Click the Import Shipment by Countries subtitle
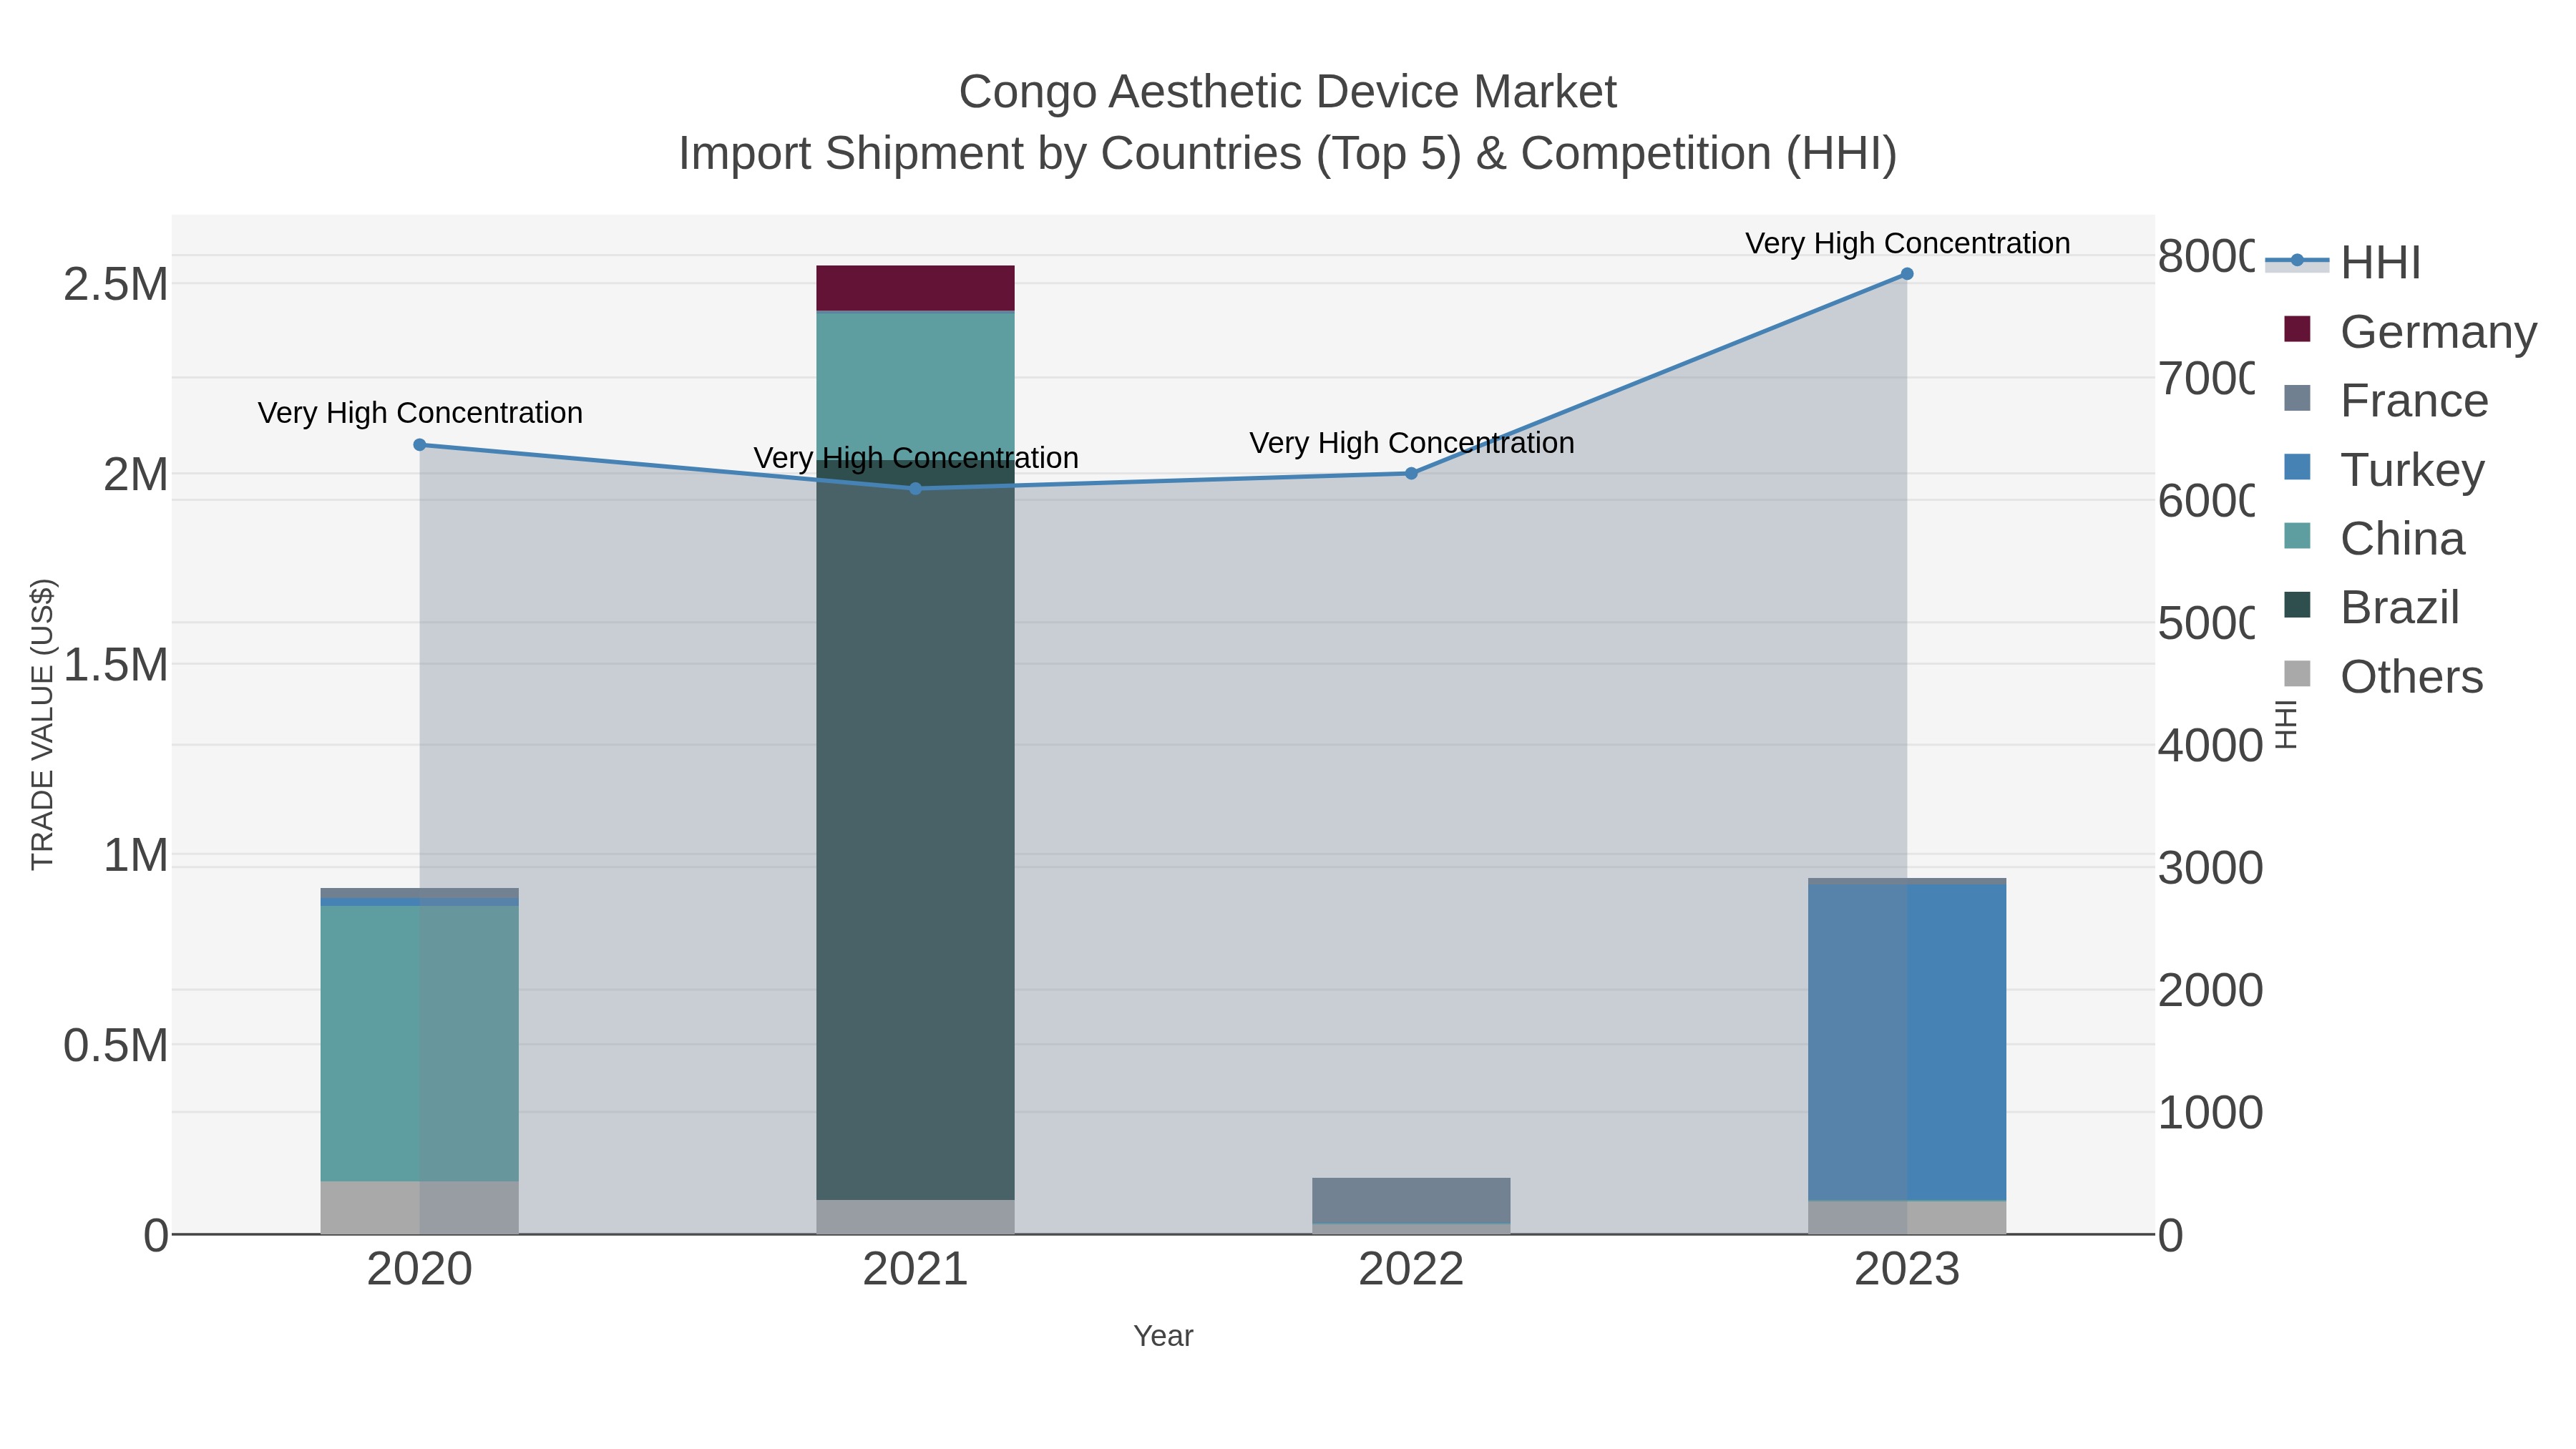This screenshot has height=1449, width=2576. point(1288,154)
